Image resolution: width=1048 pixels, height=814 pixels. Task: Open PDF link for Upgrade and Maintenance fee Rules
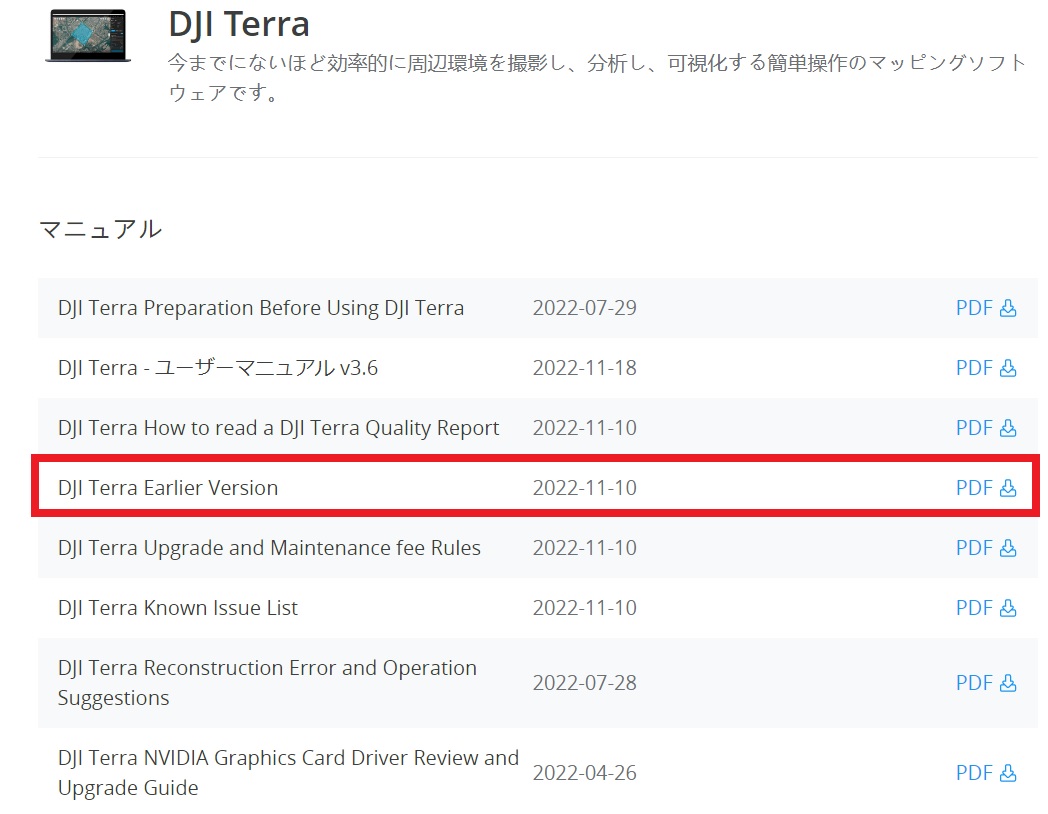[974, 548]
